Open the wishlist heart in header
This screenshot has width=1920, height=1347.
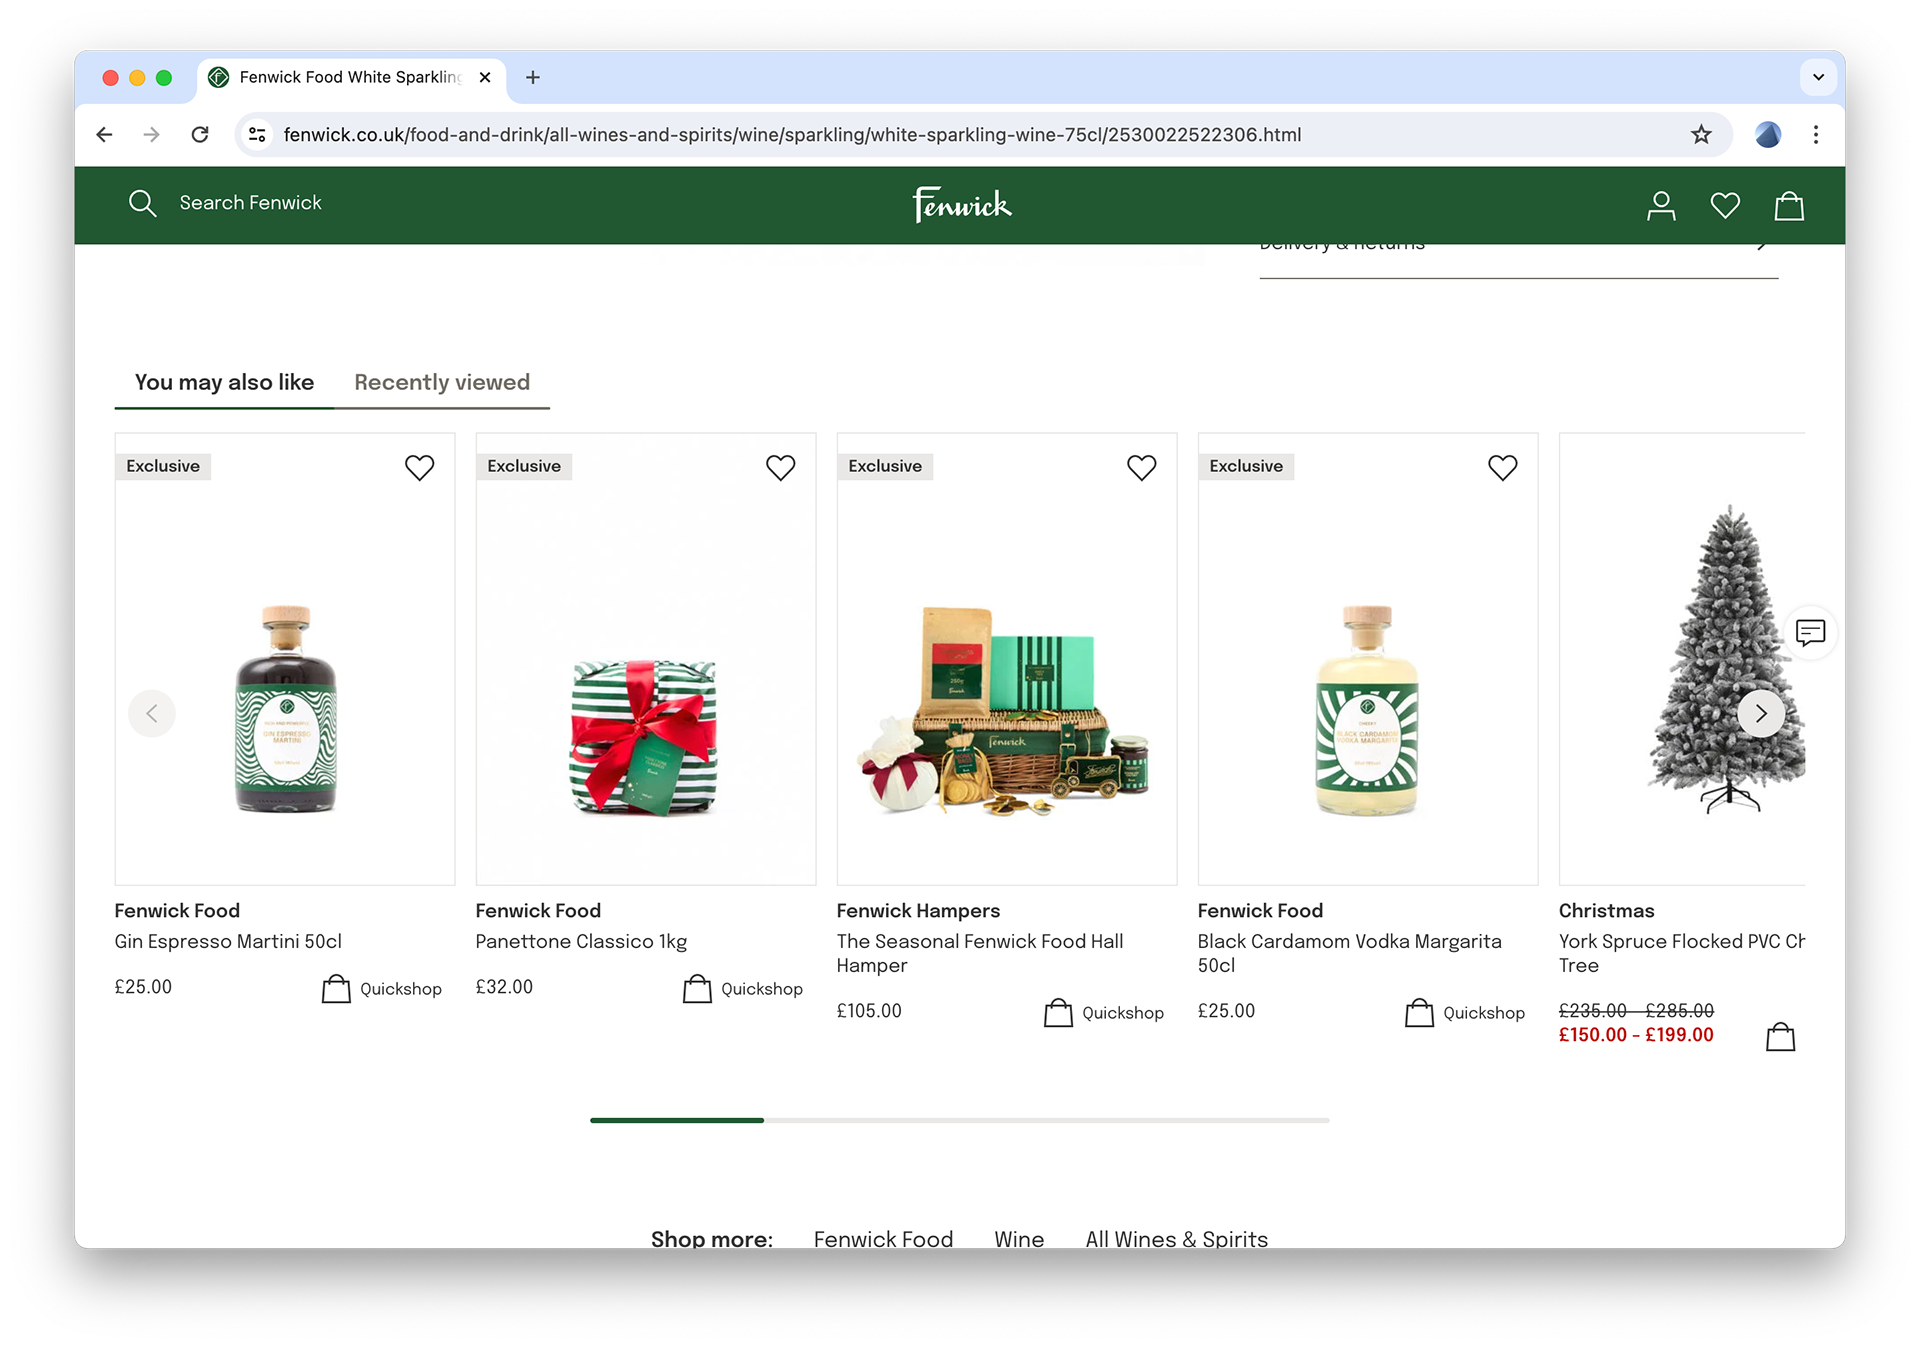(x=1725, y=206)
